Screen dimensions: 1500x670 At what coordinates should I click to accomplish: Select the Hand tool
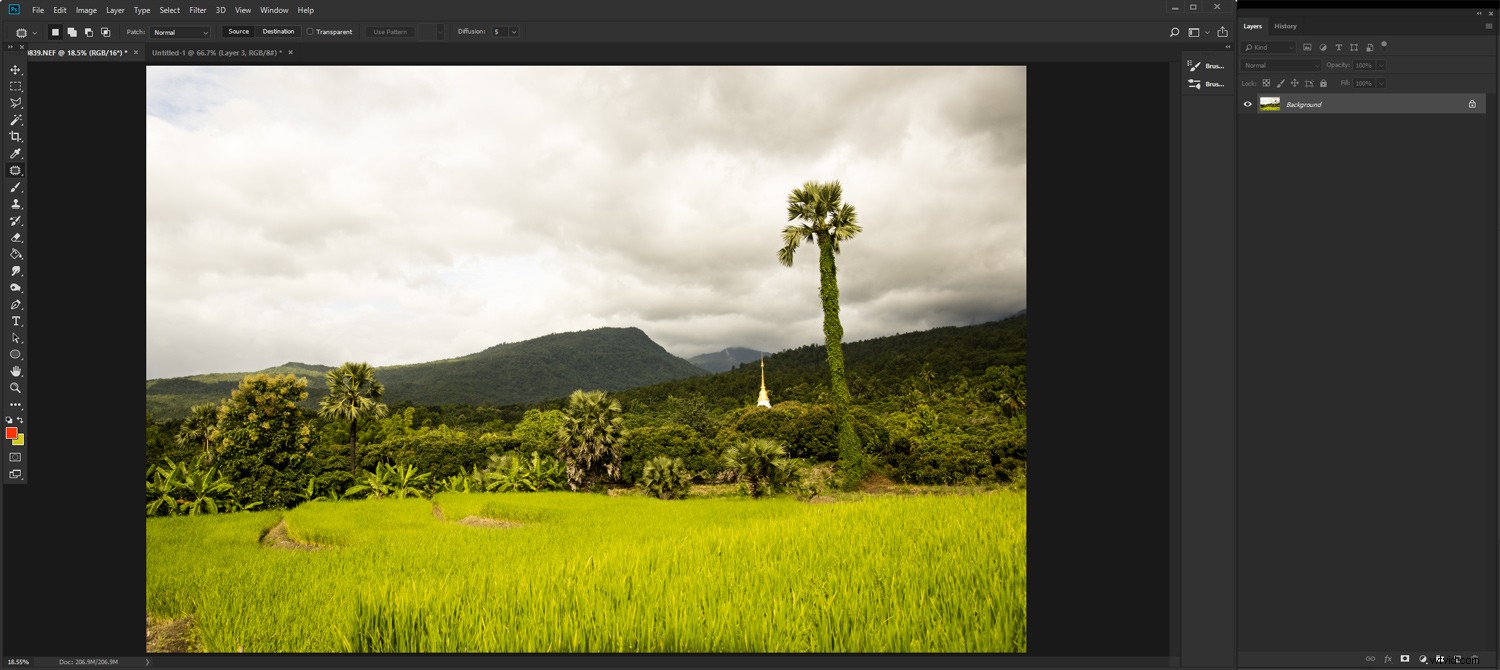[15, 371]
